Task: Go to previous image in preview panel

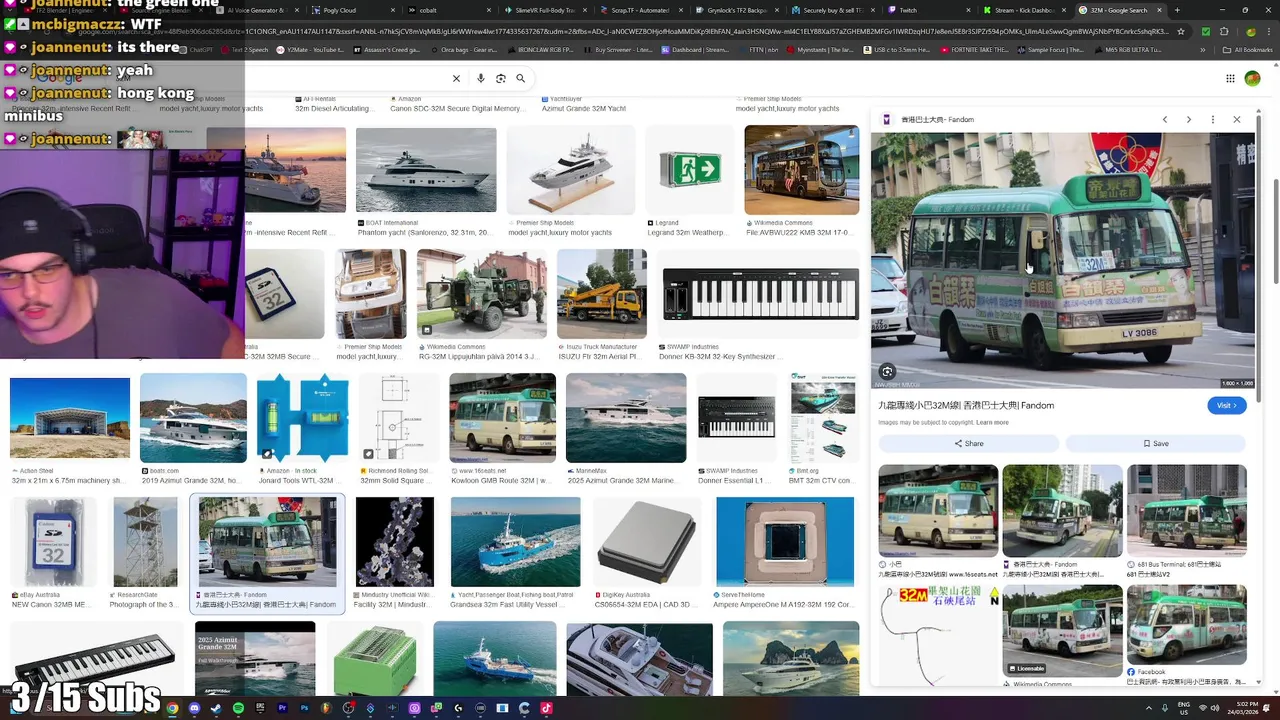Action: point(1165,120)
